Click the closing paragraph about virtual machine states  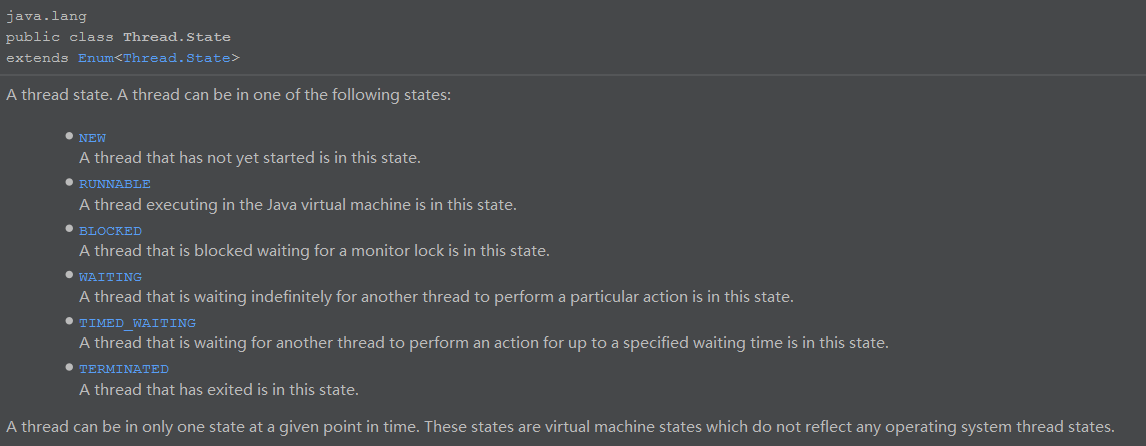pos(561,426)
